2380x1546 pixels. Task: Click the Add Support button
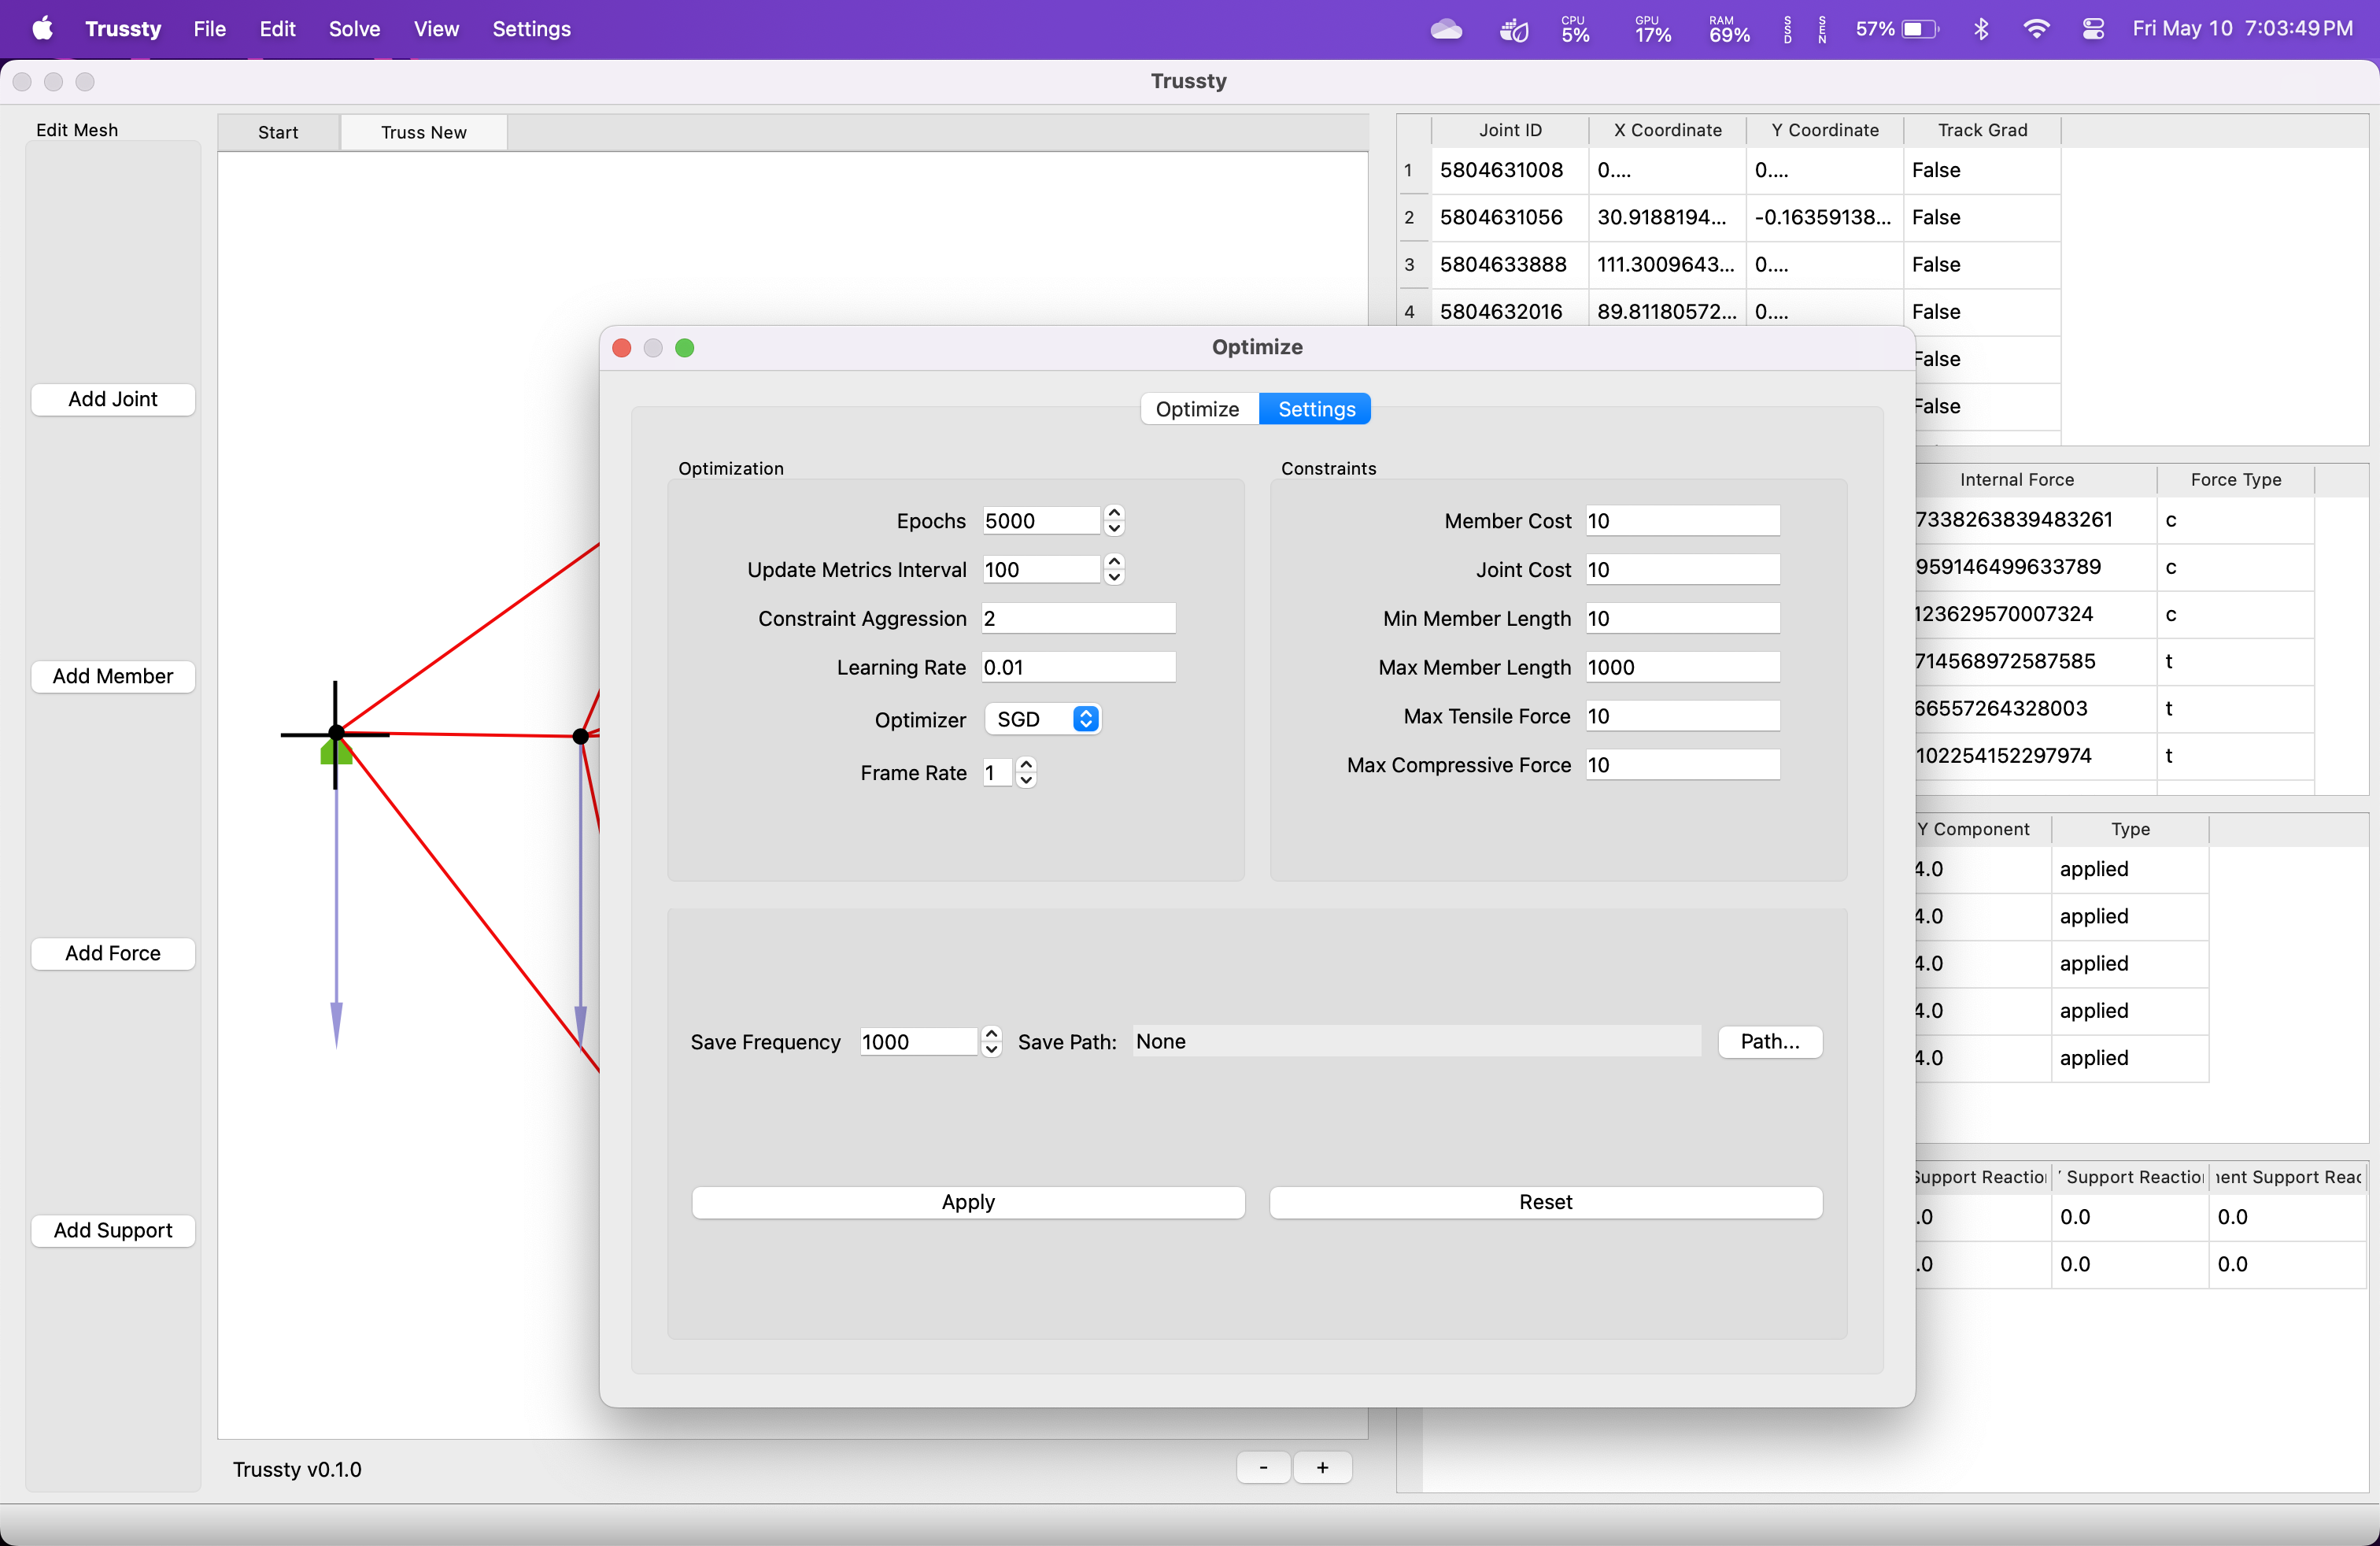tap(113, 1230)
